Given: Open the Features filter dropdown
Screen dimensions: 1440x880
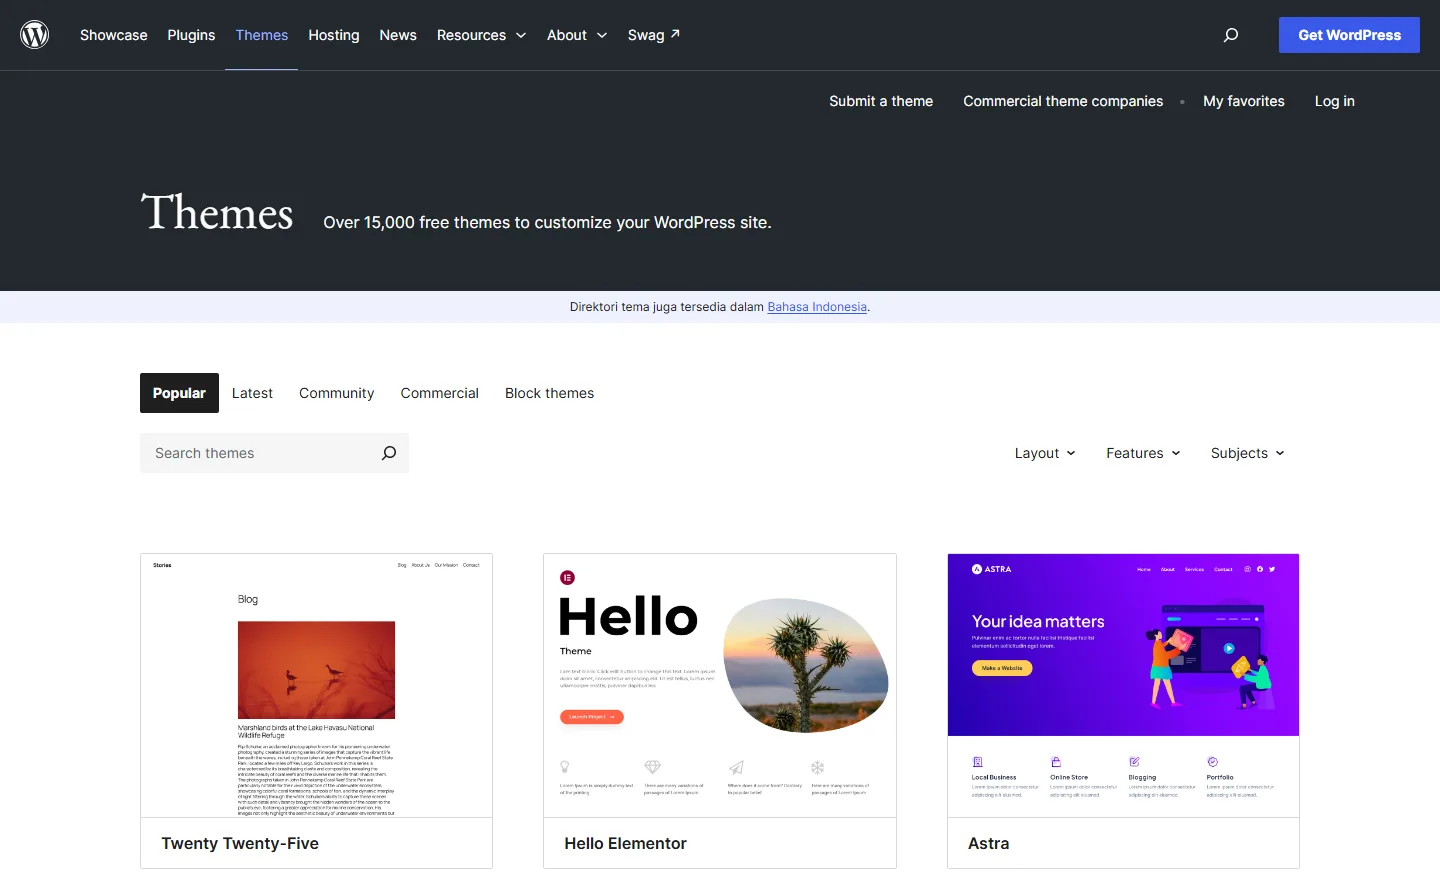Looking at the screenshot, I should (1143, 453).
